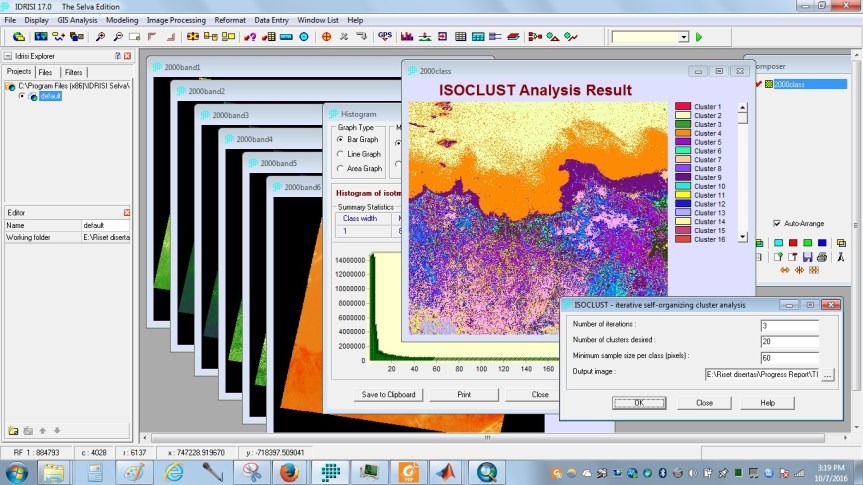This screenshot has height=485, width=863.
Task: Collapse the Idrisi Explorer panel header toggle
Action: point(8,56)
